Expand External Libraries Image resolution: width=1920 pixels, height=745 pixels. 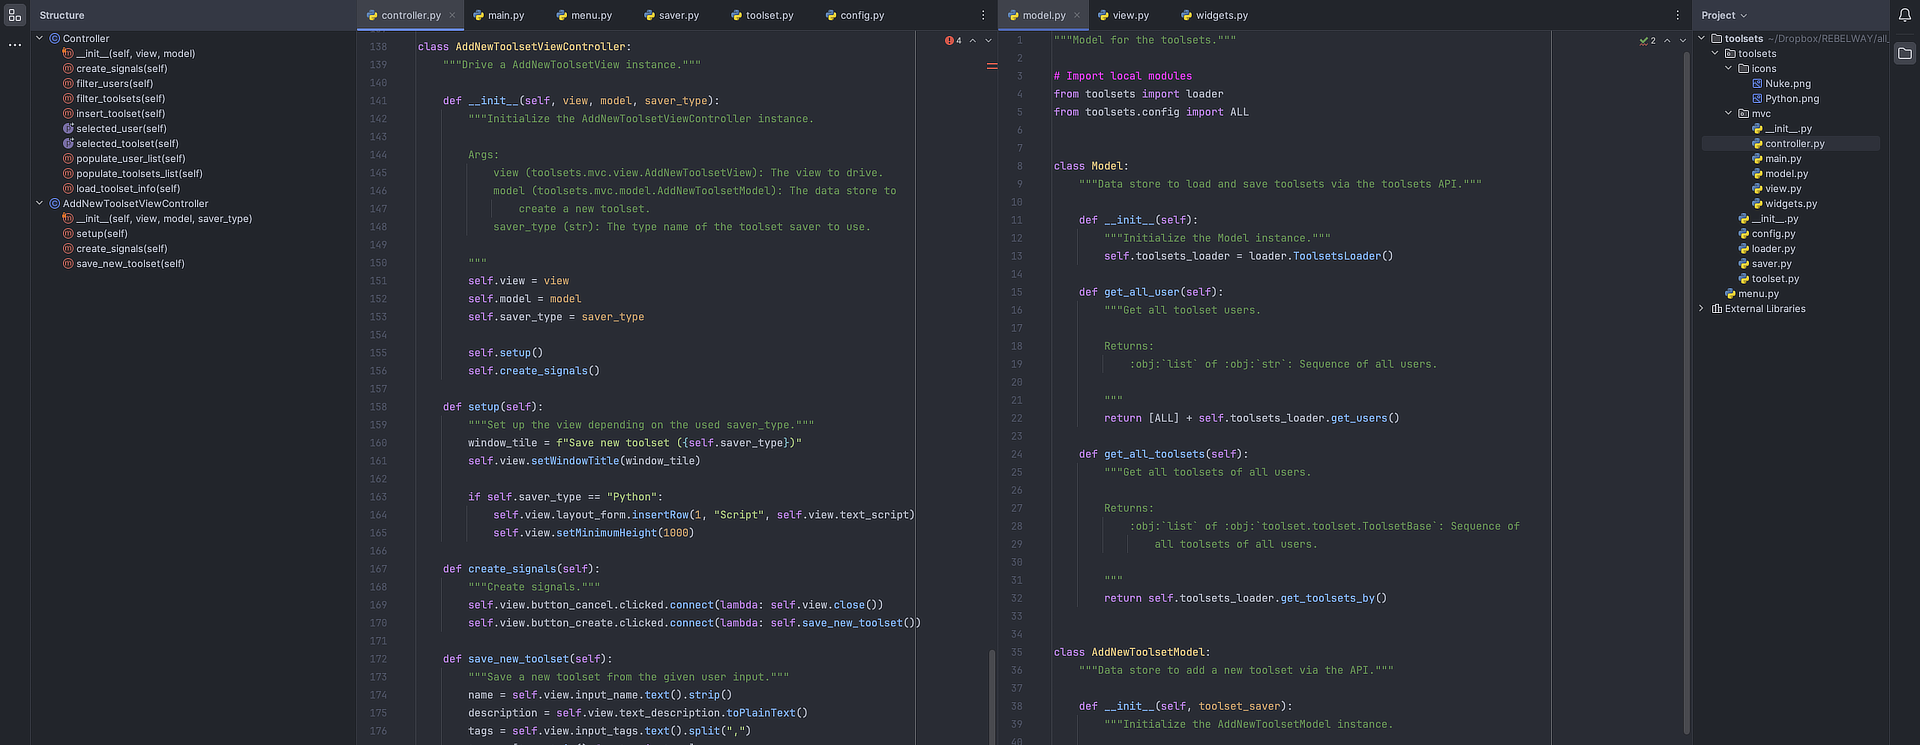click(x=1702, y=309)
